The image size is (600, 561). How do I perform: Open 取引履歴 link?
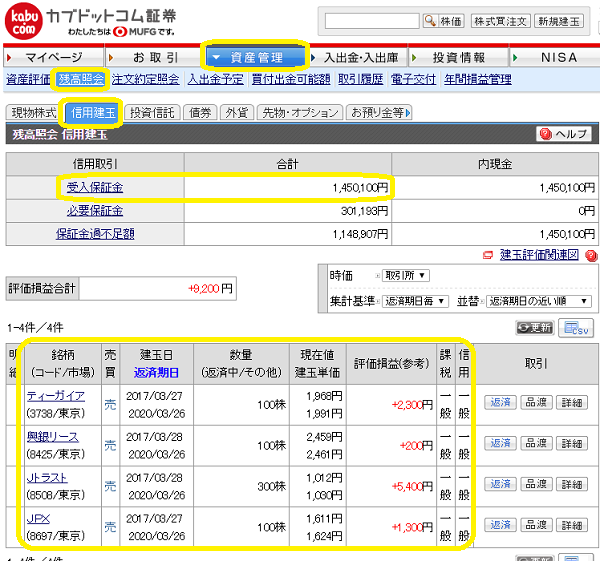click(360, 79)
